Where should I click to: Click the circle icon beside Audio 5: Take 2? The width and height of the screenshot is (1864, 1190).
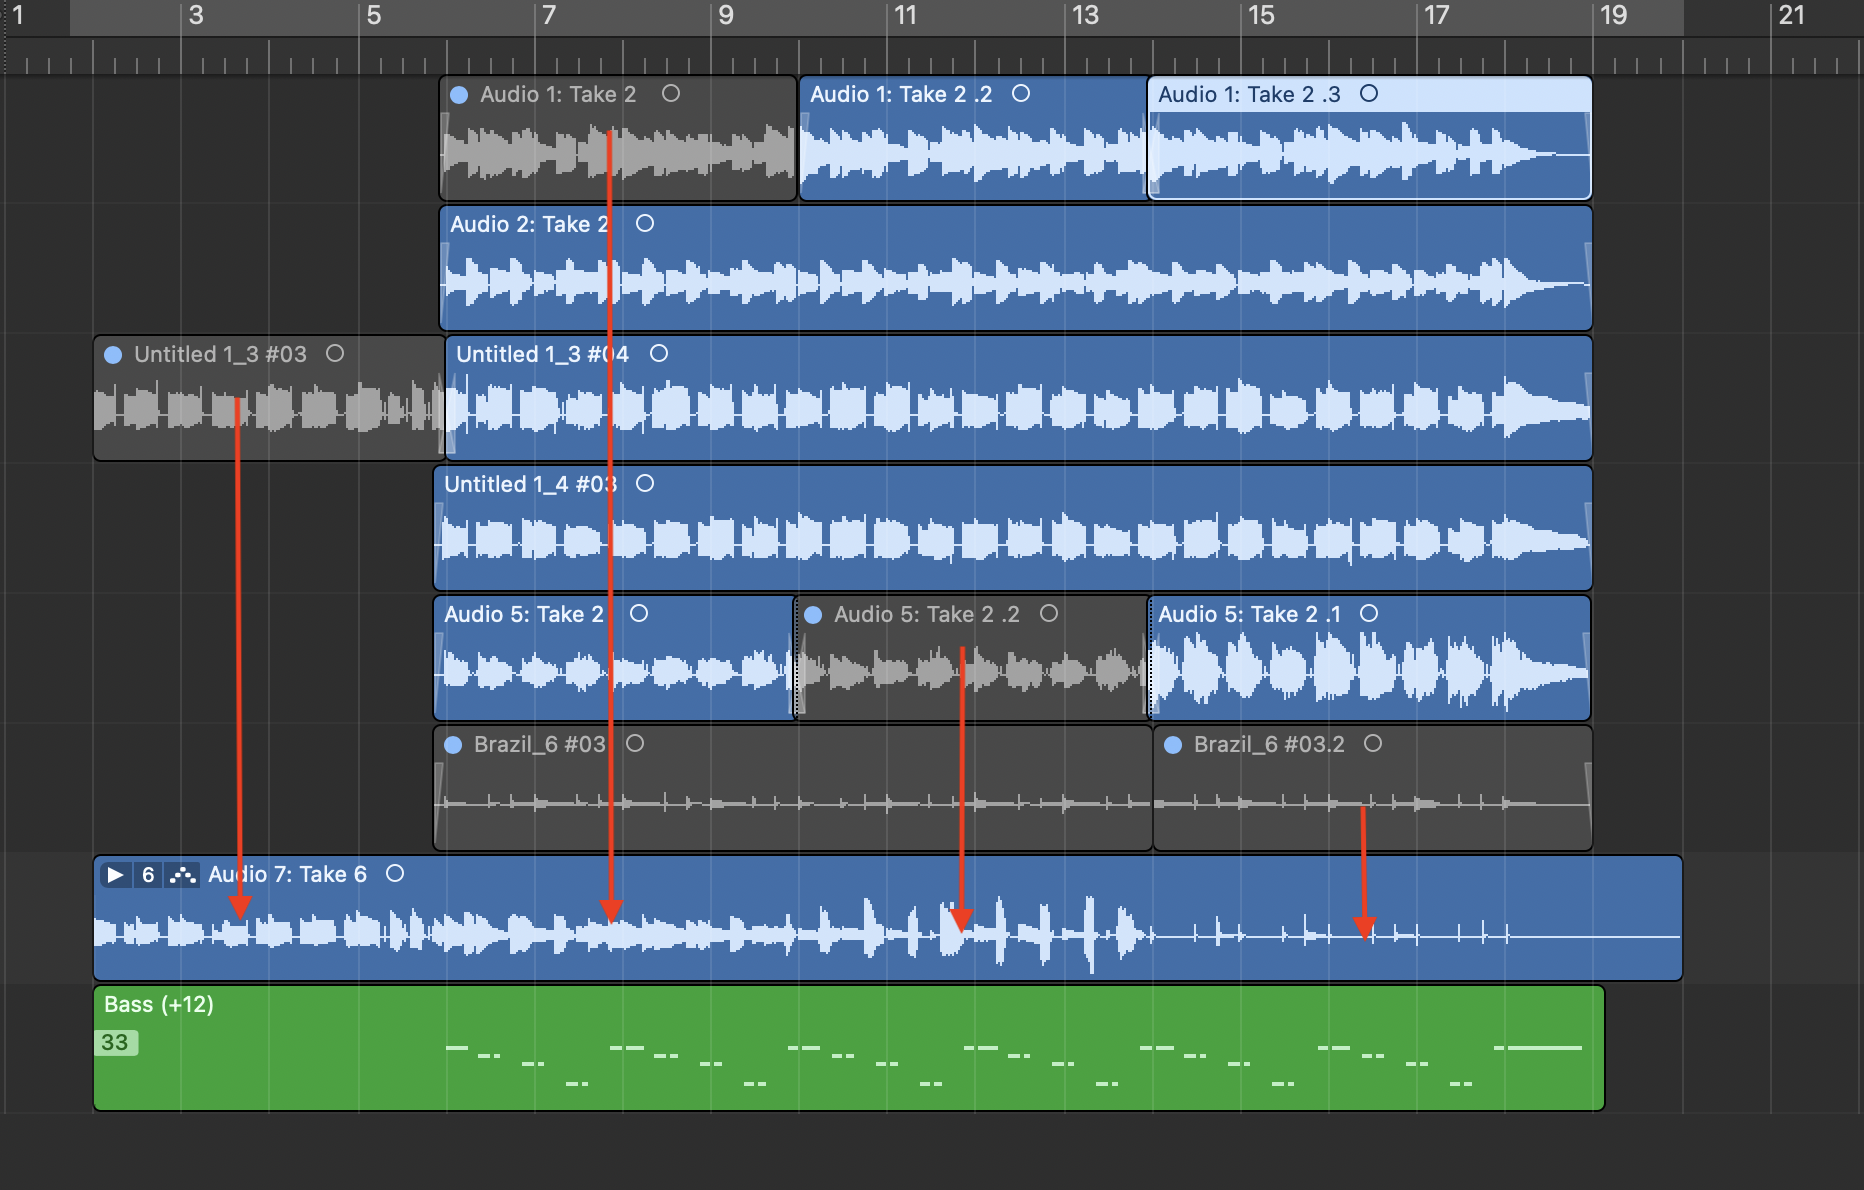(639, 613)
